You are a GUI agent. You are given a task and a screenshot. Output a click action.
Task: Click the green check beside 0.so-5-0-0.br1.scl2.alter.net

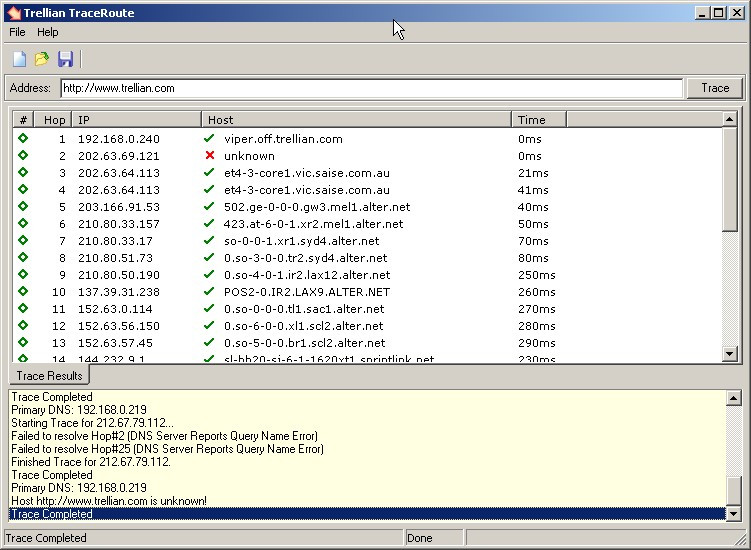(209, 343)
